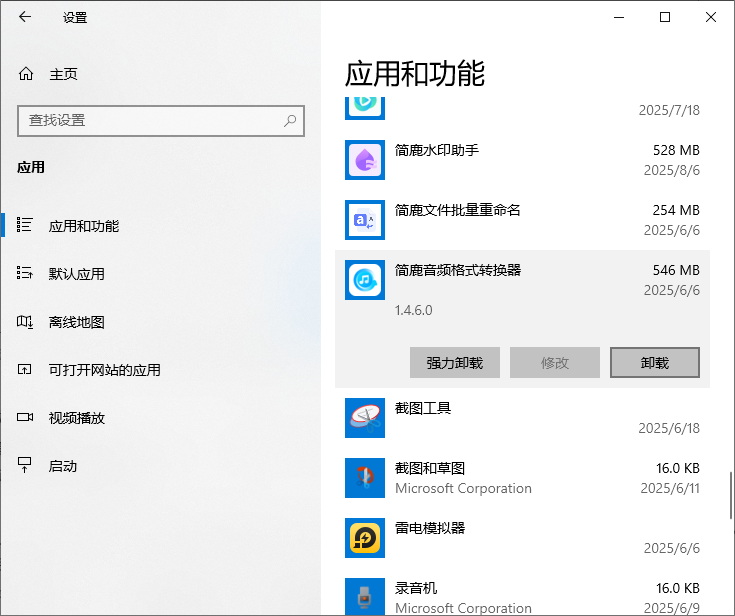Click the 528 MB size value
735x616 pixels.
676,150
